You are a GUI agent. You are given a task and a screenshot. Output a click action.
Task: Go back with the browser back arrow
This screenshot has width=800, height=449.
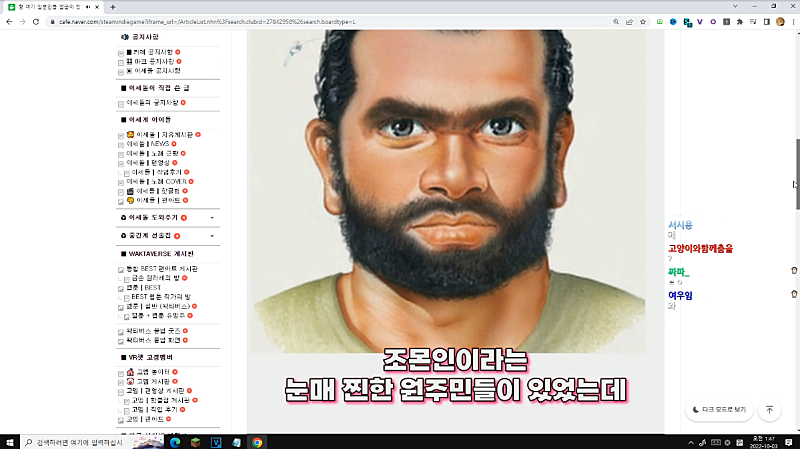pos(9,22)
